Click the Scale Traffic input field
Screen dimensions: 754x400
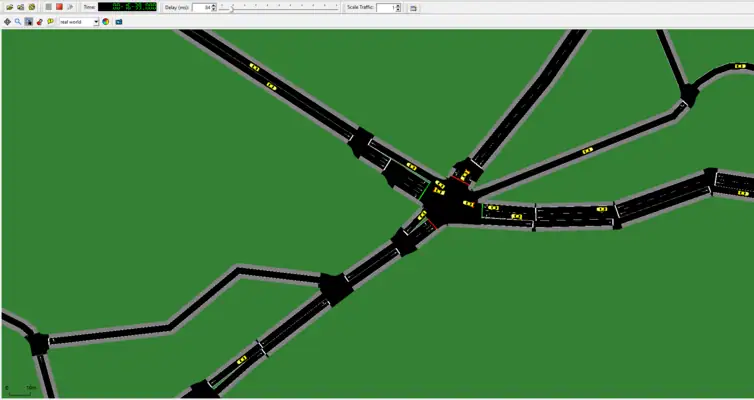[x=384, y=7]
